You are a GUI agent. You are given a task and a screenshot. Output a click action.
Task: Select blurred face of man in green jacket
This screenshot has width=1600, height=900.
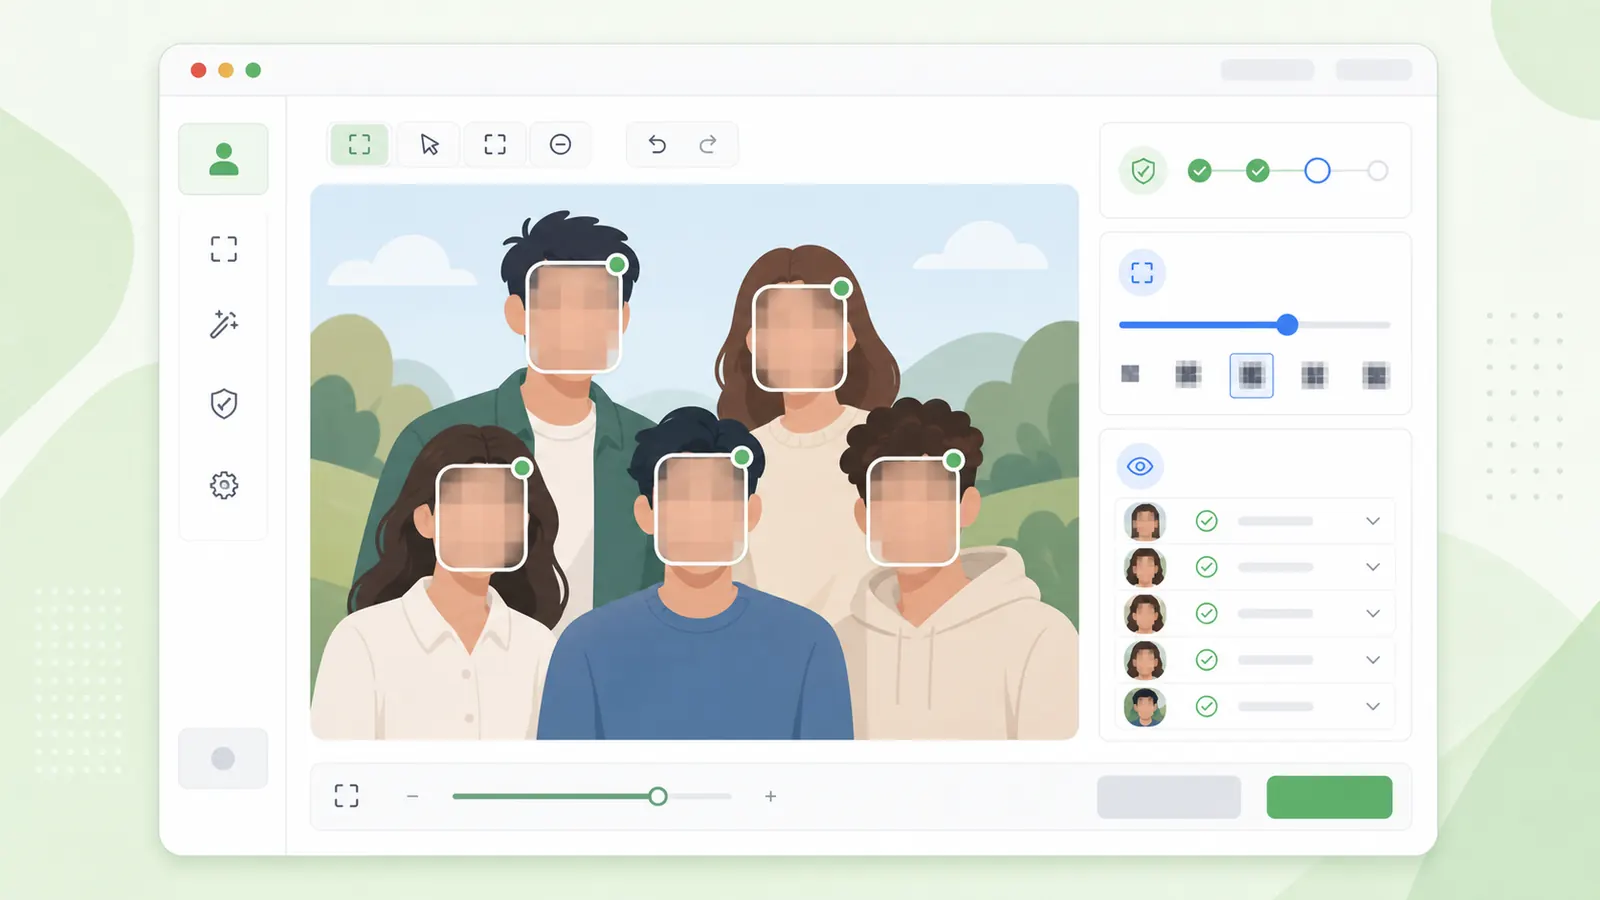click(x=573, y=317)
